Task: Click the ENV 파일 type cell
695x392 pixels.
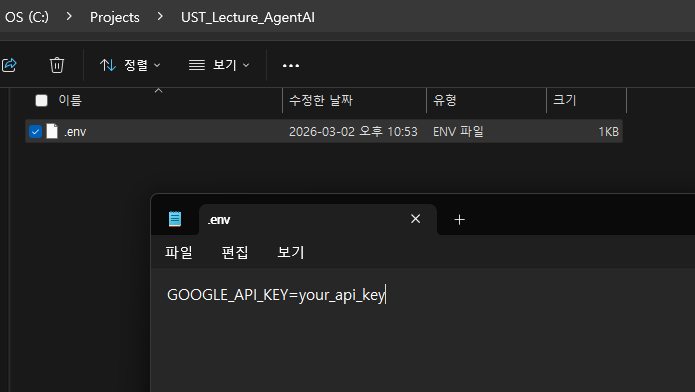Action: [458, 132]
